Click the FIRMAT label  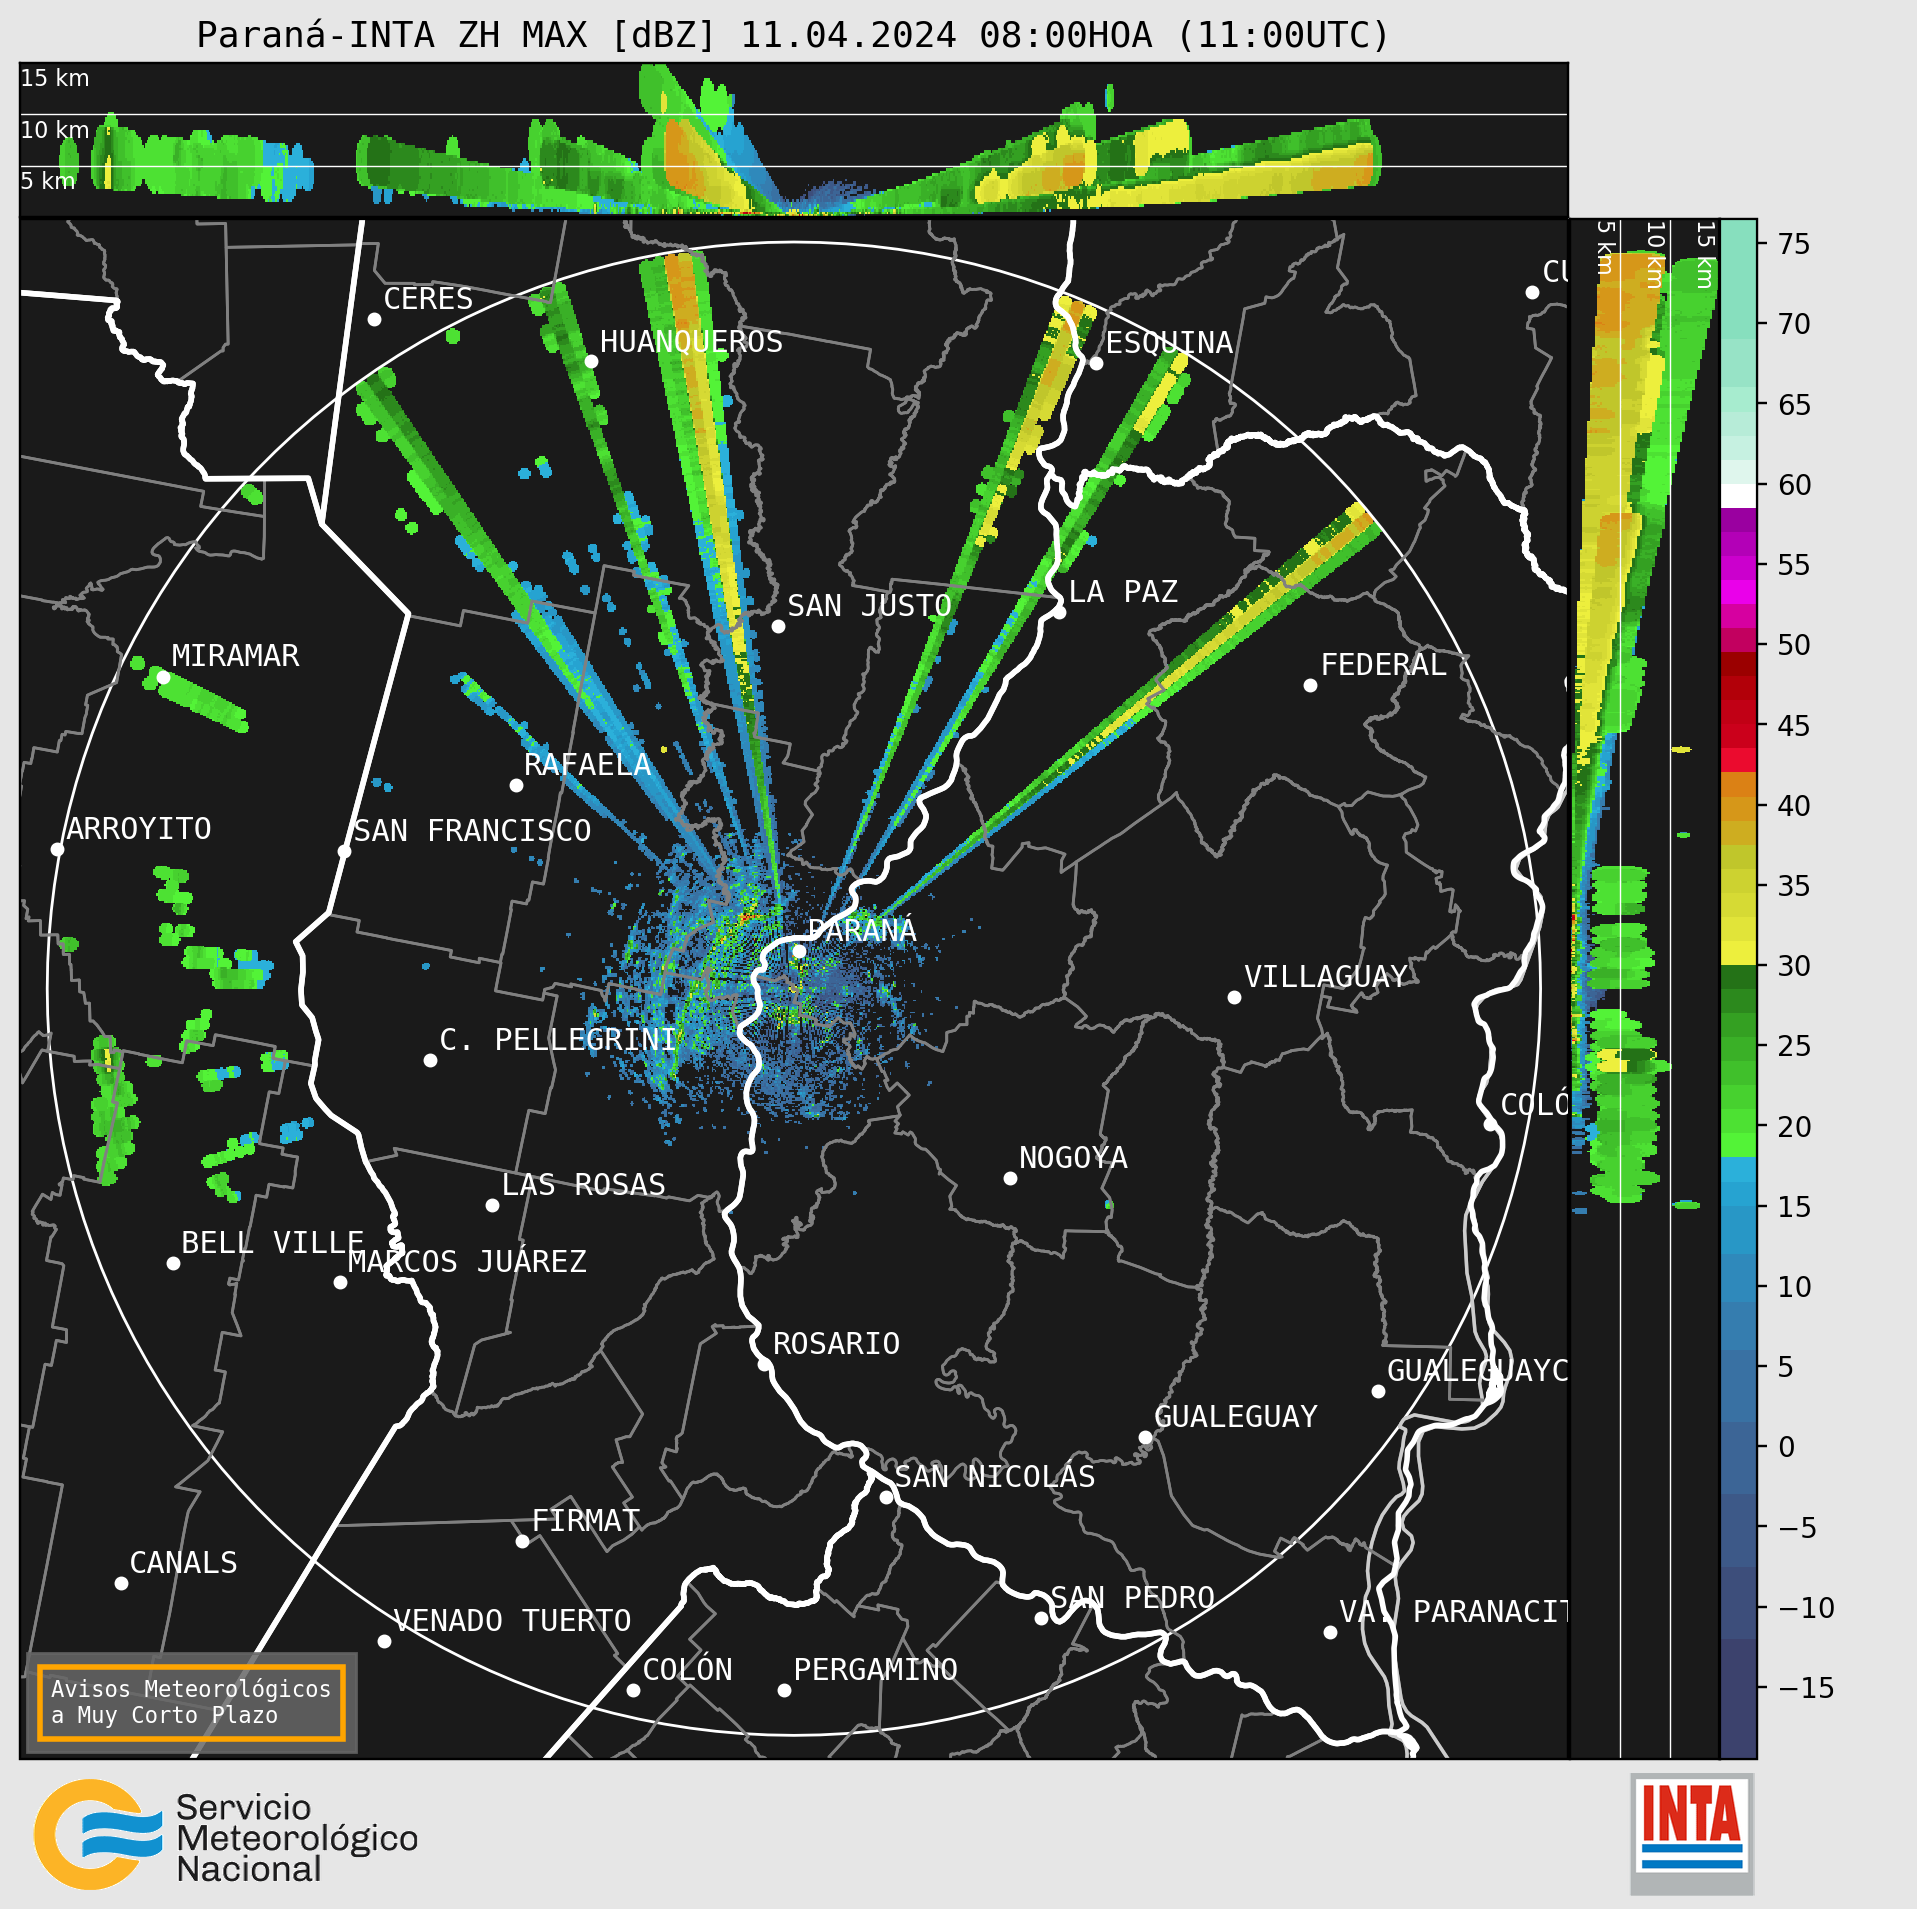tap(586, 1521)
